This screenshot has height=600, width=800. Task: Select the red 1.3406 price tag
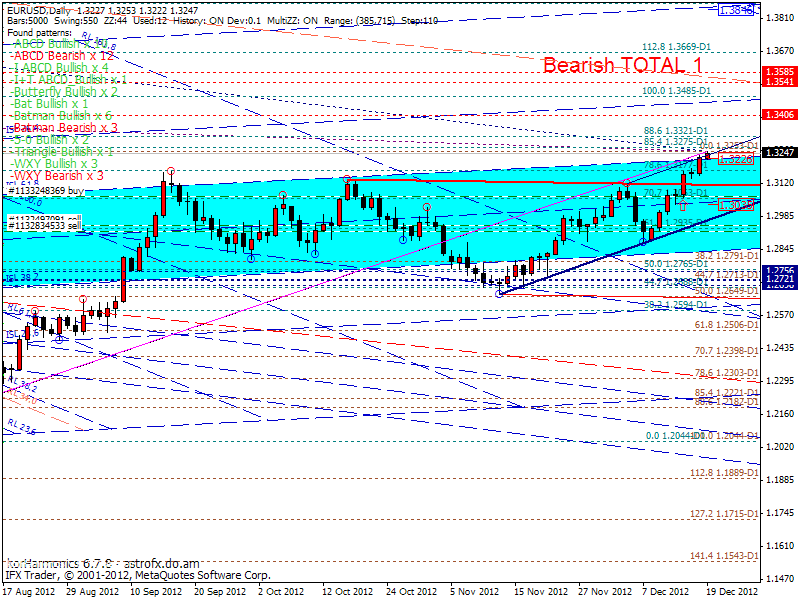pos(778,115)
